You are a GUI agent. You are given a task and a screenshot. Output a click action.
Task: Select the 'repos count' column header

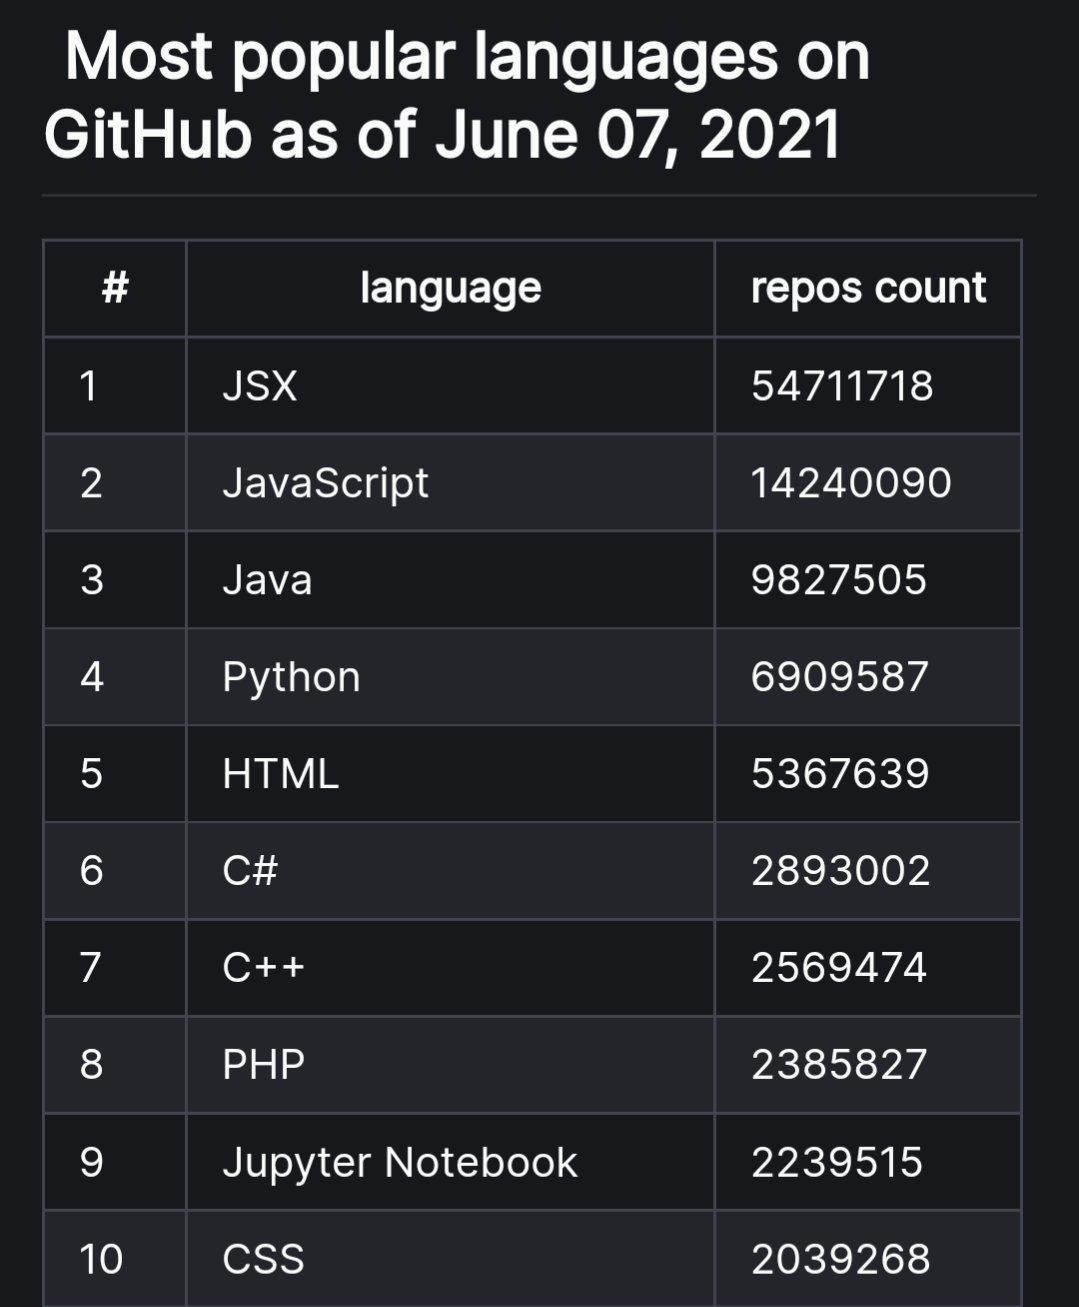[868, 288]
